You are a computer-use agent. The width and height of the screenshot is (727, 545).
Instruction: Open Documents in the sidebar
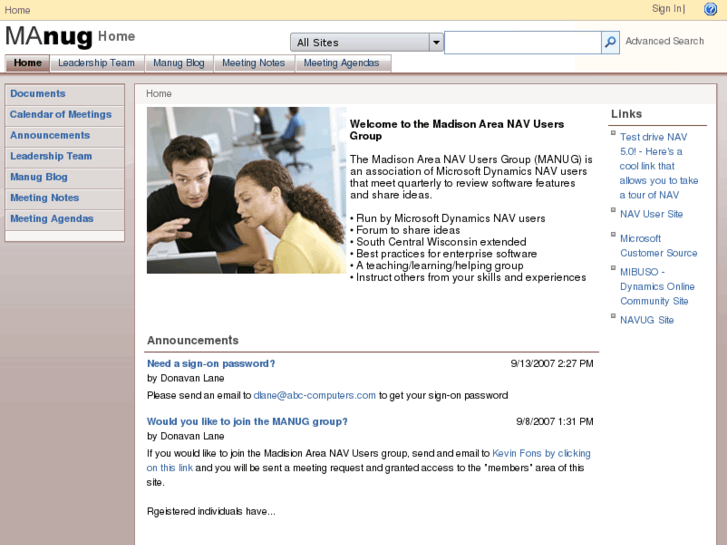click(64, 94)
